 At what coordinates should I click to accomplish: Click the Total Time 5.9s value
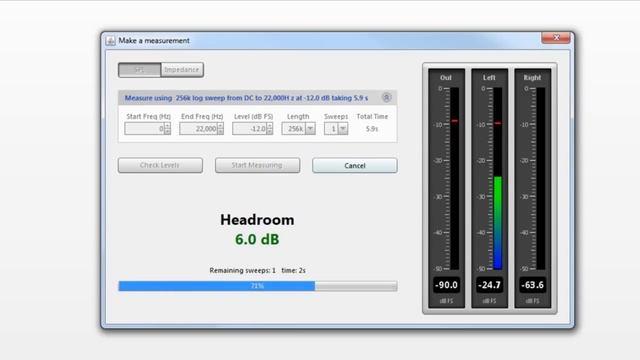pyautogui.click(x=372, y=129)
